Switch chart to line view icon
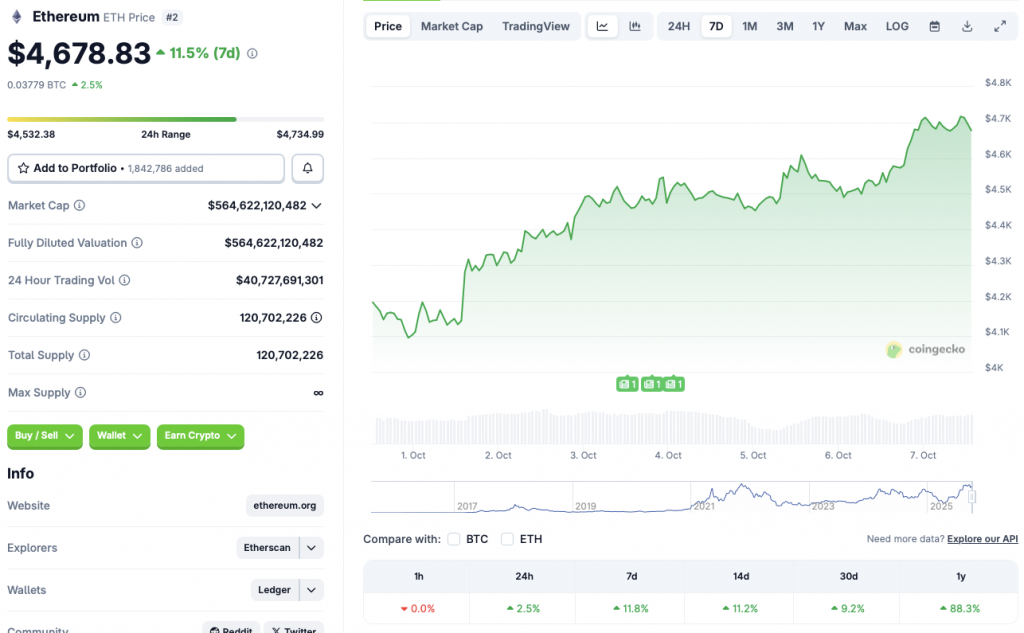1024x633 pixels. 602,26
